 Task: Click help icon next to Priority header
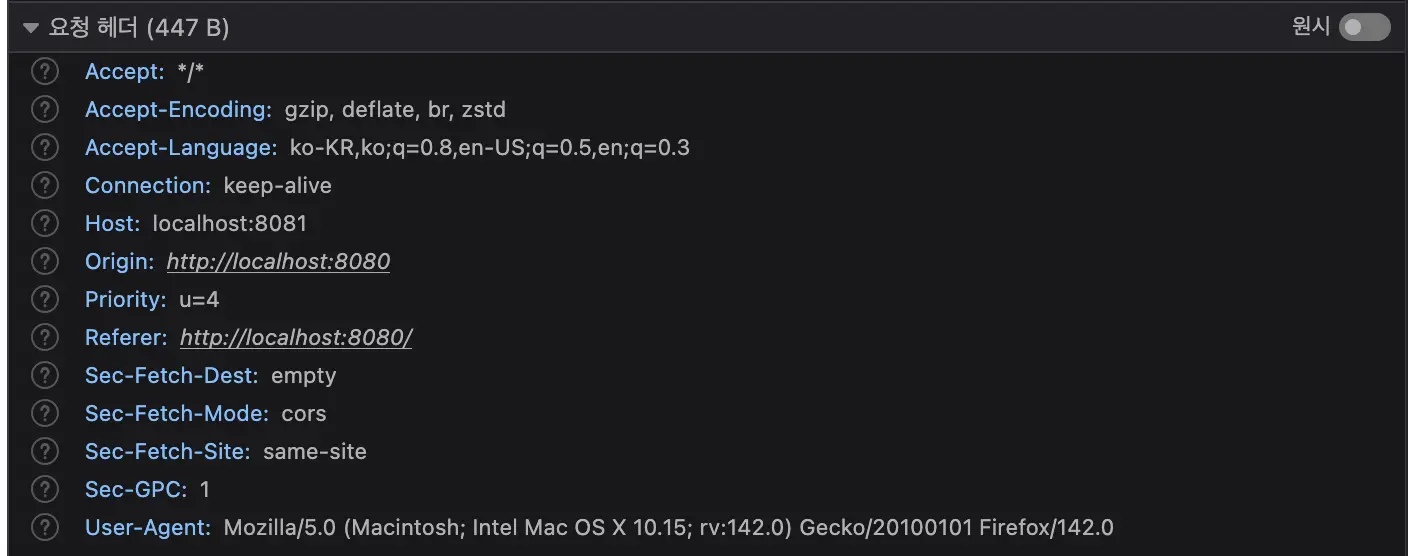click(x=44, y=300)
